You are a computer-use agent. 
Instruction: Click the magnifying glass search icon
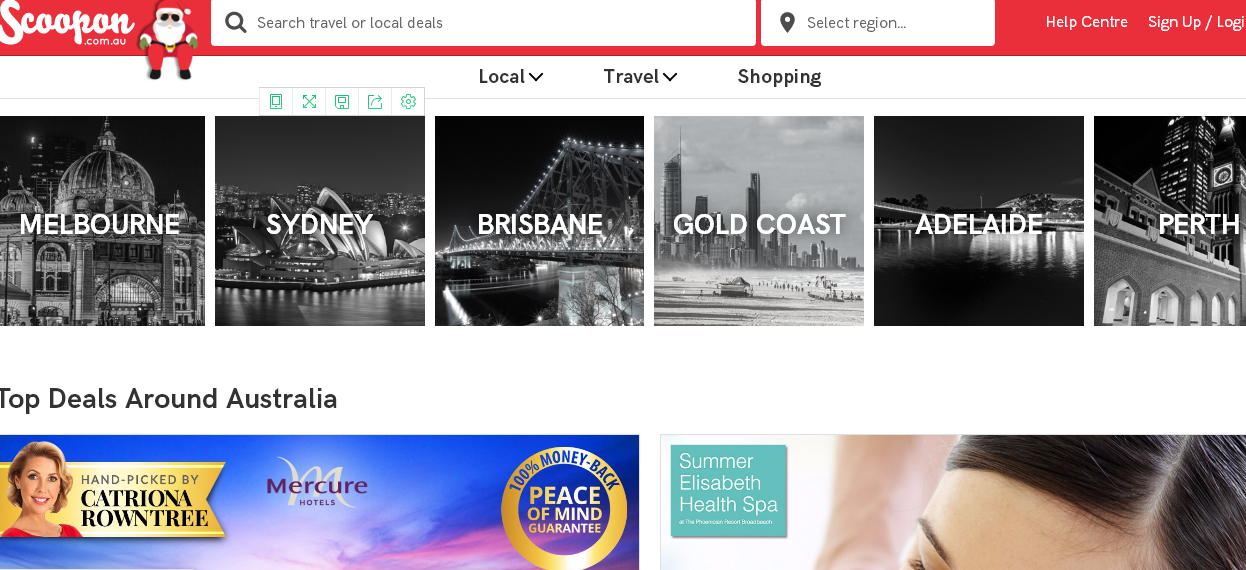point(236,22)
